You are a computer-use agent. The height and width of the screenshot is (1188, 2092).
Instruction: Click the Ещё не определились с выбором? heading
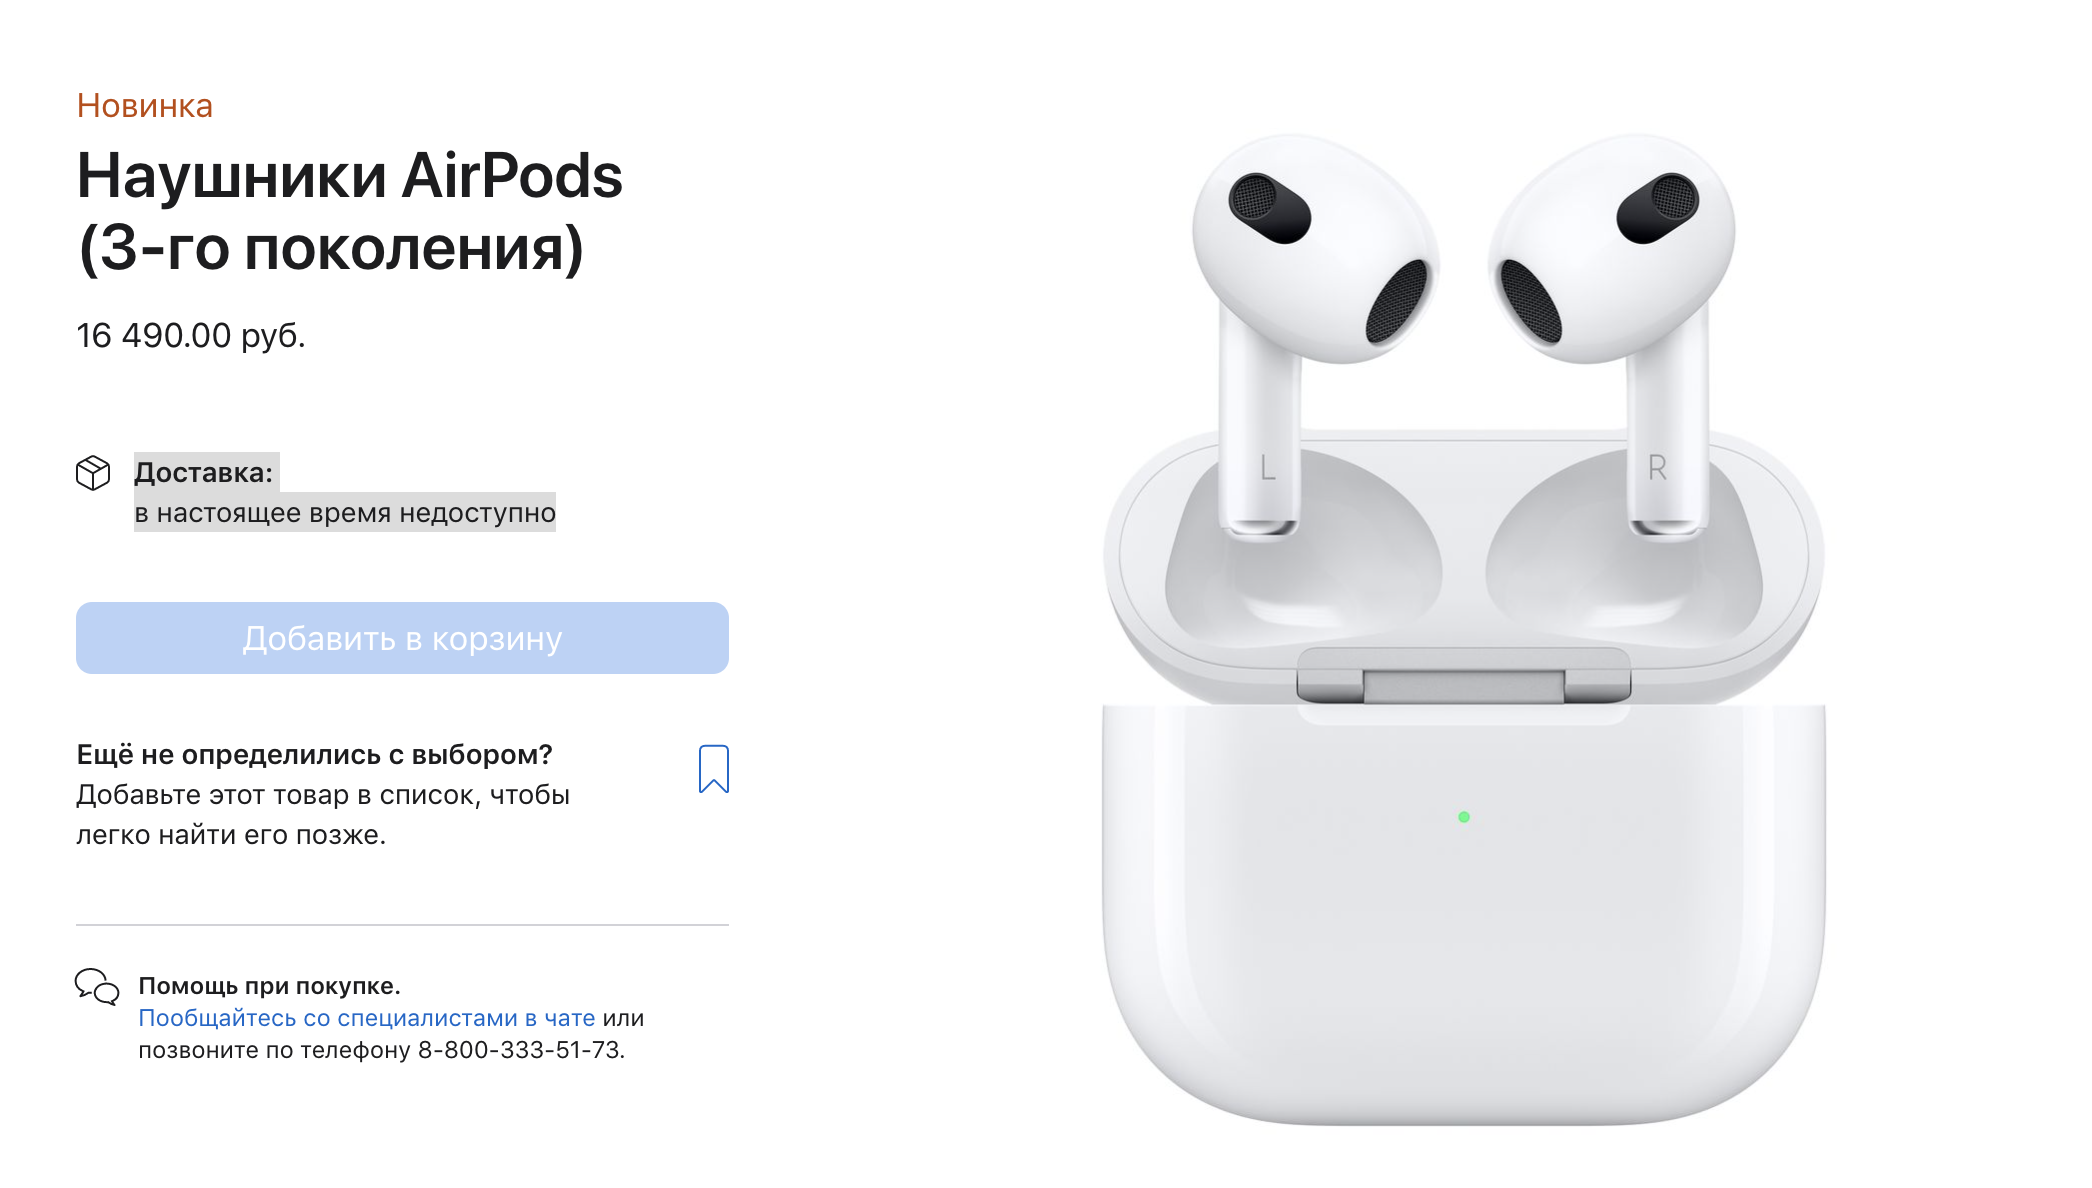[x=315, y=755]
